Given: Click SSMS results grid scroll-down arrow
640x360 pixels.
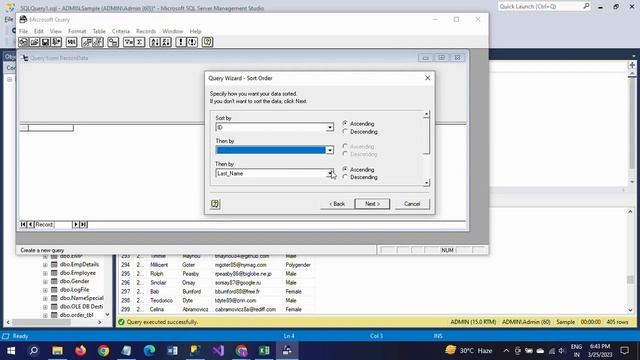Looking at the screenshot, I should pyautogui.click(x=631, y=310).
